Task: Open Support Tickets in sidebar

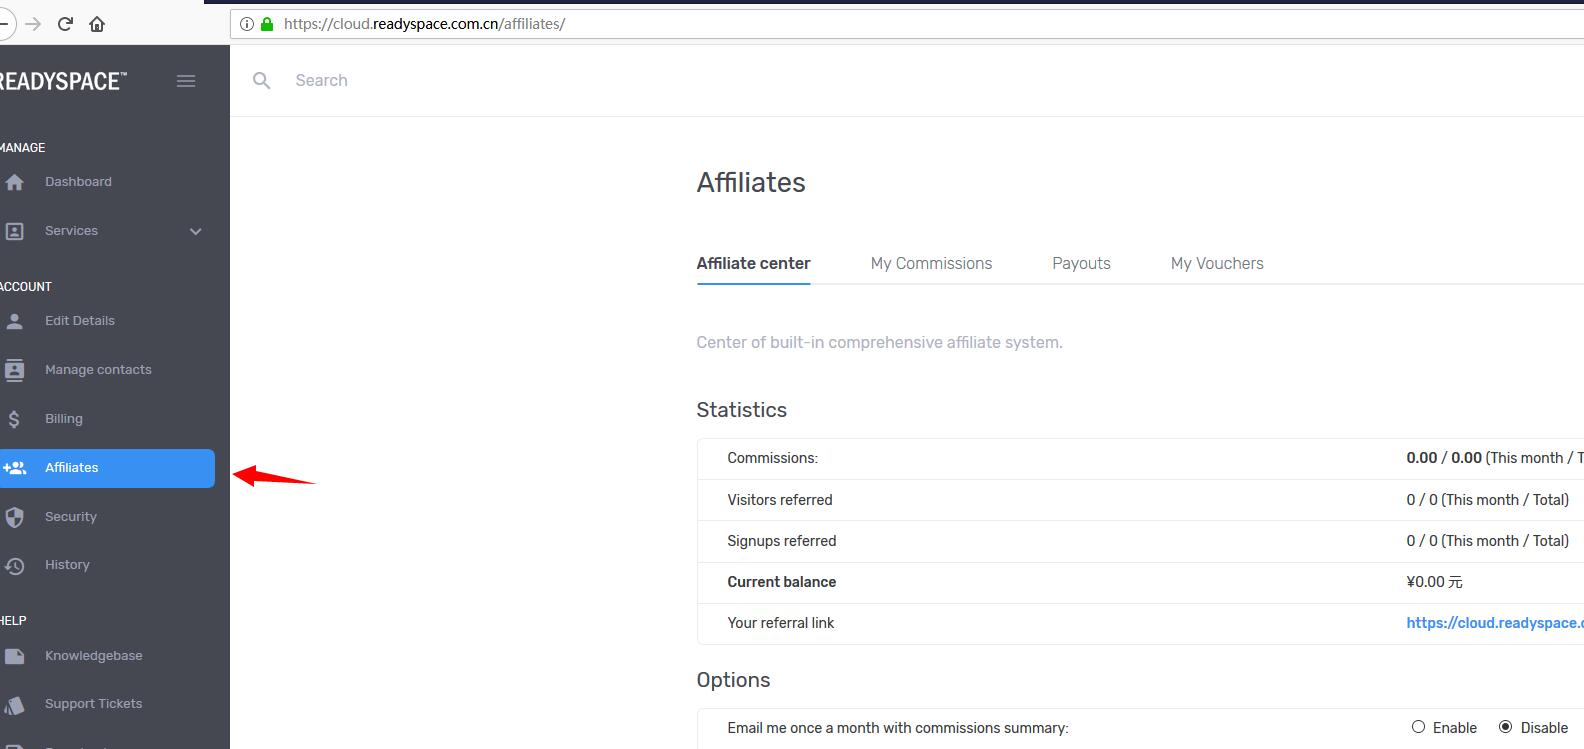Action: 93,704
